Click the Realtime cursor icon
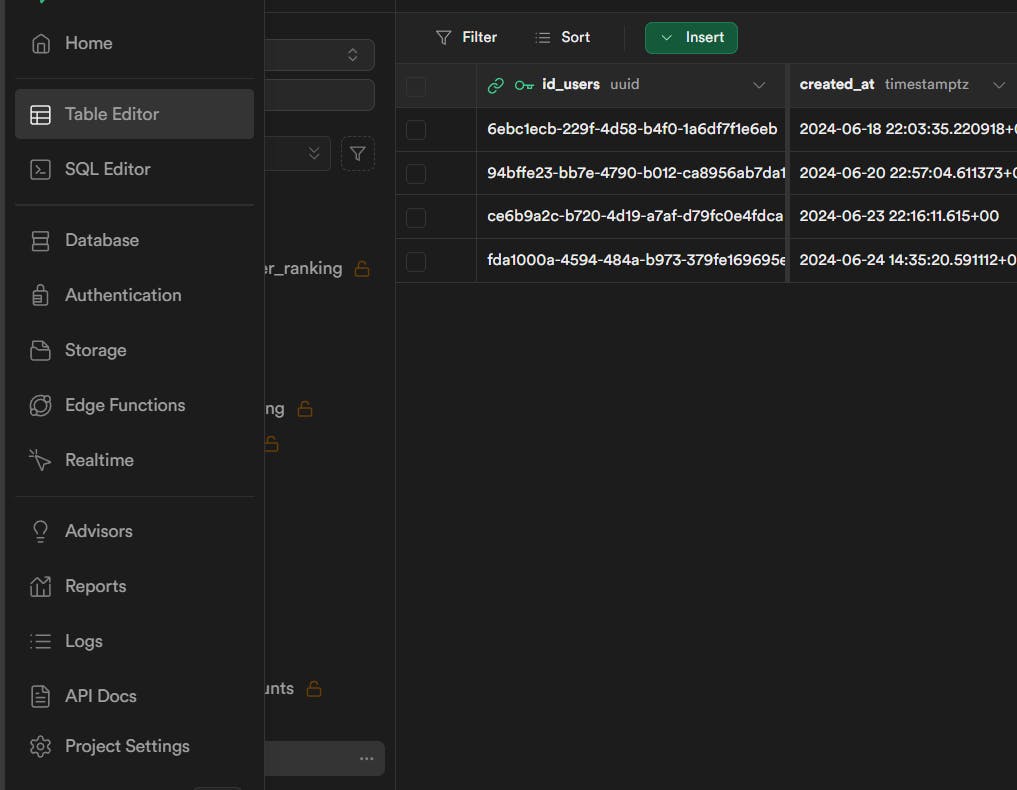This screenshot has height=790, width=1017. [x=40, y=461]
